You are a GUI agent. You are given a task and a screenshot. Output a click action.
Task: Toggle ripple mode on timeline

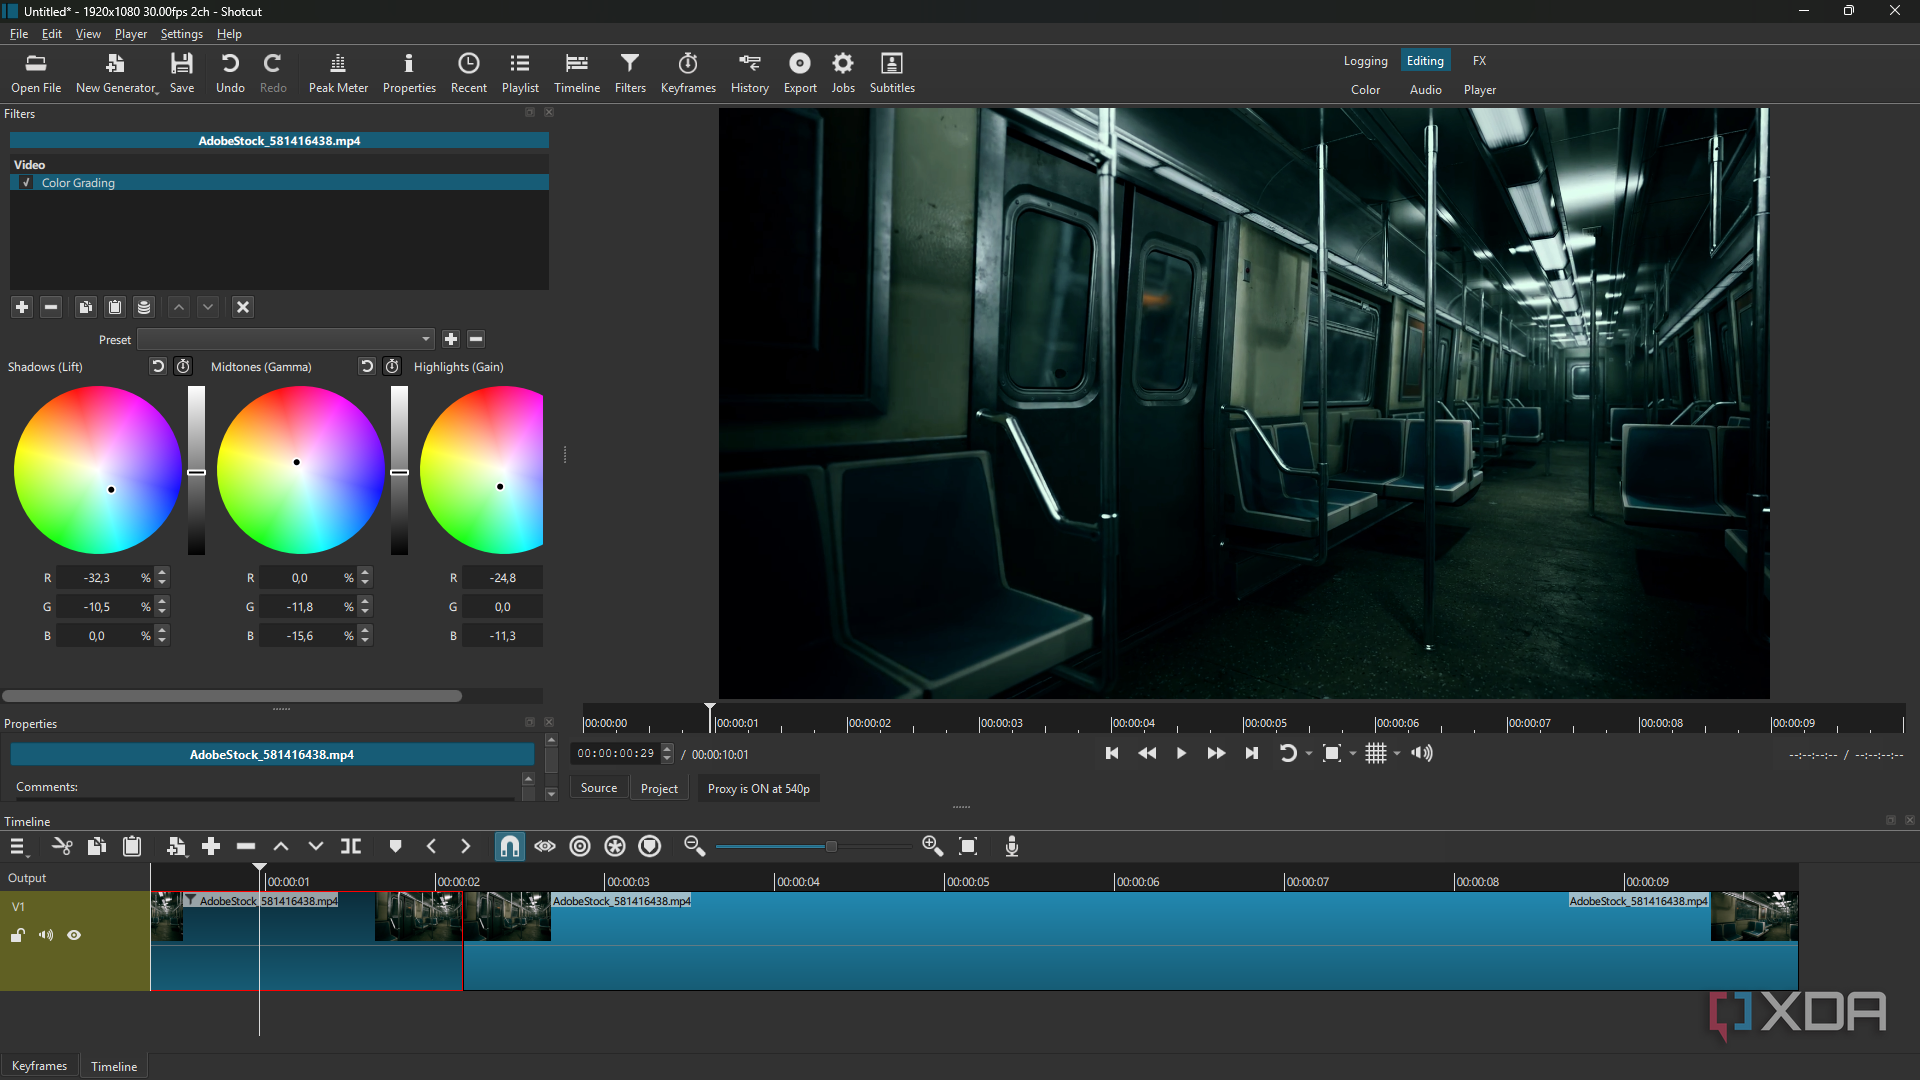(x=580, y=846)
